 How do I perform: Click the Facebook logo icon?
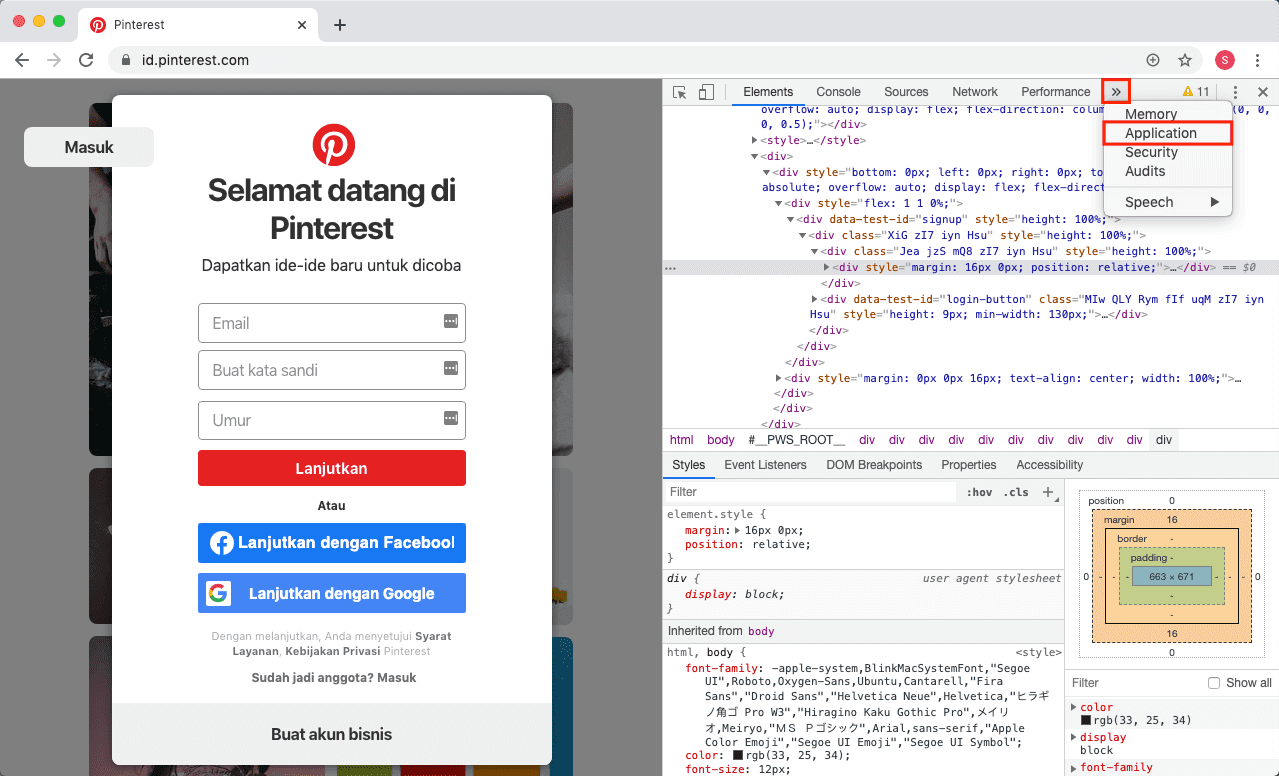222,543
